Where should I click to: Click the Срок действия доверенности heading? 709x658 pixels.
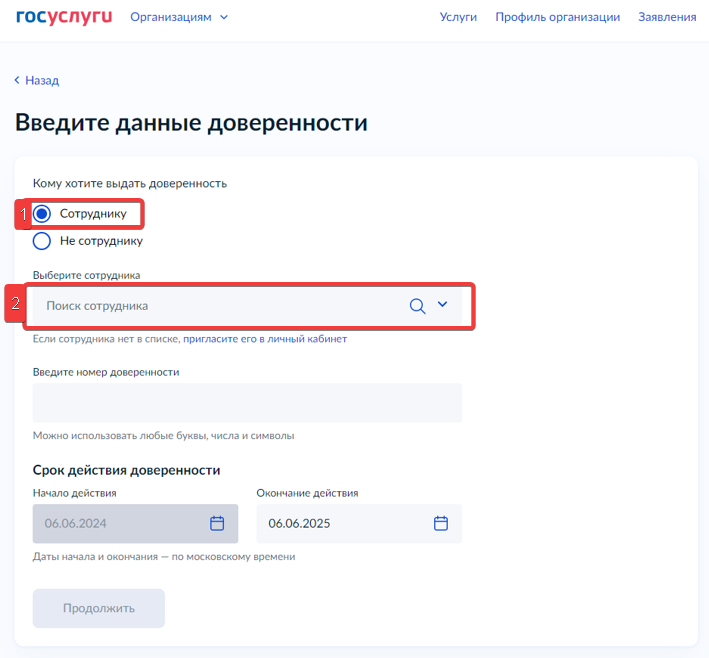pyautogui.click(x=127, y=470)
